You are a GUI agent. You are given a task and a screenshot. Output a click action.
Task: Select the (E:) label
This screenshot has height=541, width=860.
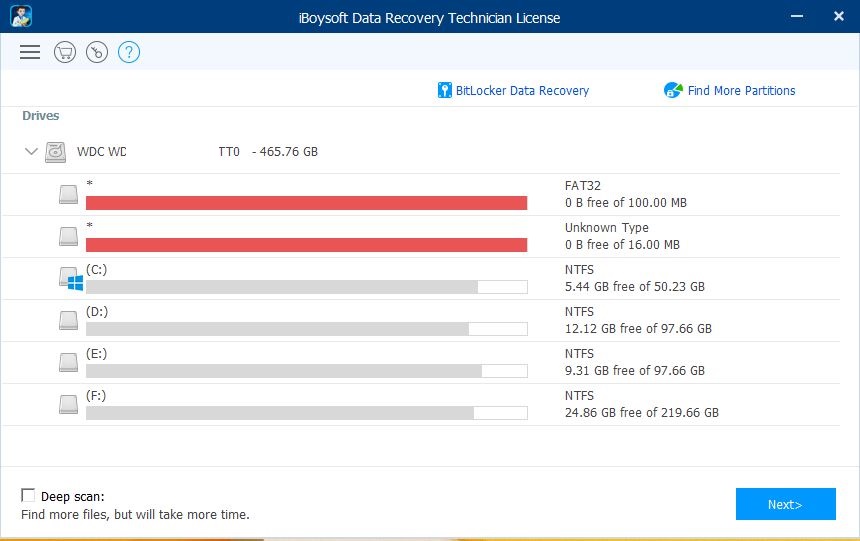click(97, 353)
